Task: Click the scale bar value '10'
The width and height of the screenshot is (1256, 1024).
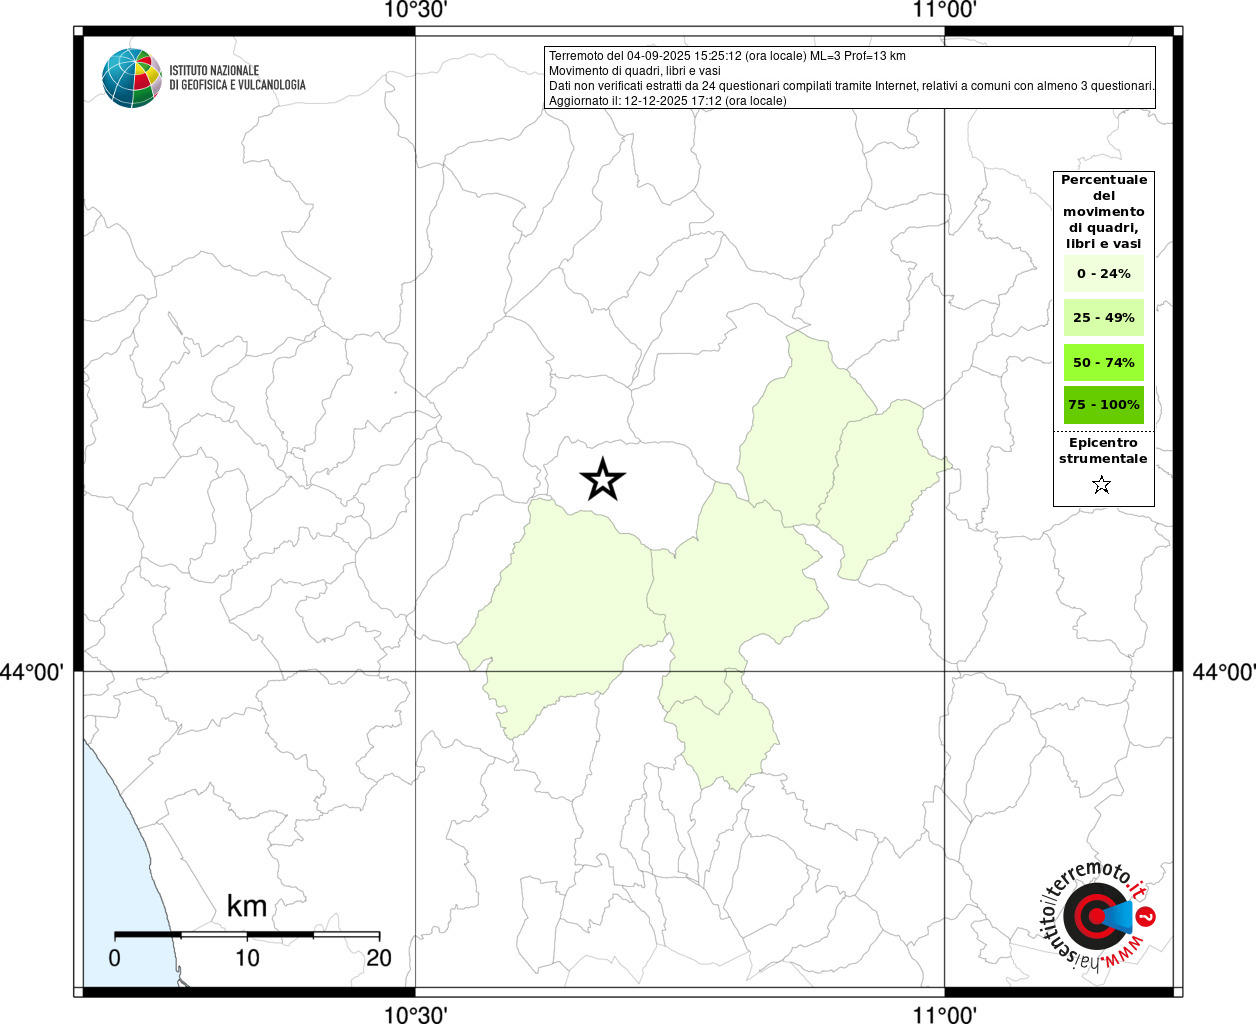Action: 247,958
